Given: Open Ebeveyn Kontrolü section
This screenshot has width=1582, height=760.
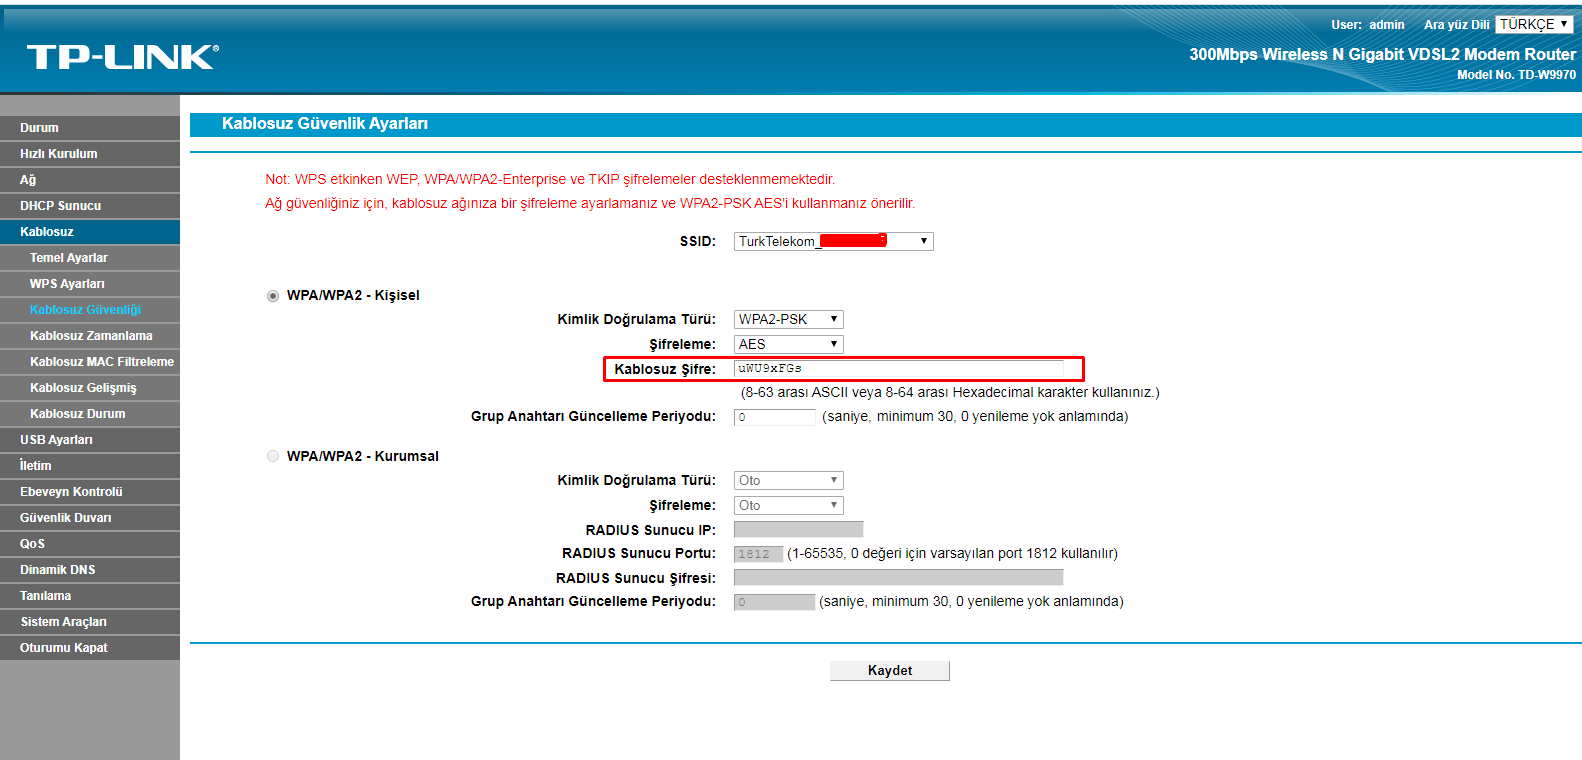Looking at the screenshot, I should (90, 492).
